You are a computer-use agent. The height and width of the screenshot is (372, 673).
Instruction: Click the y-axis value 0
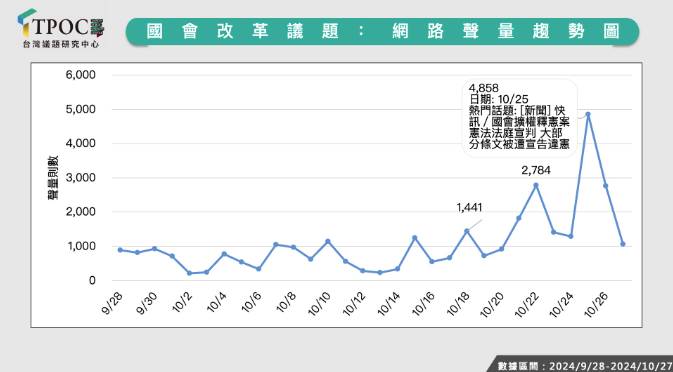tap(91, 281)
